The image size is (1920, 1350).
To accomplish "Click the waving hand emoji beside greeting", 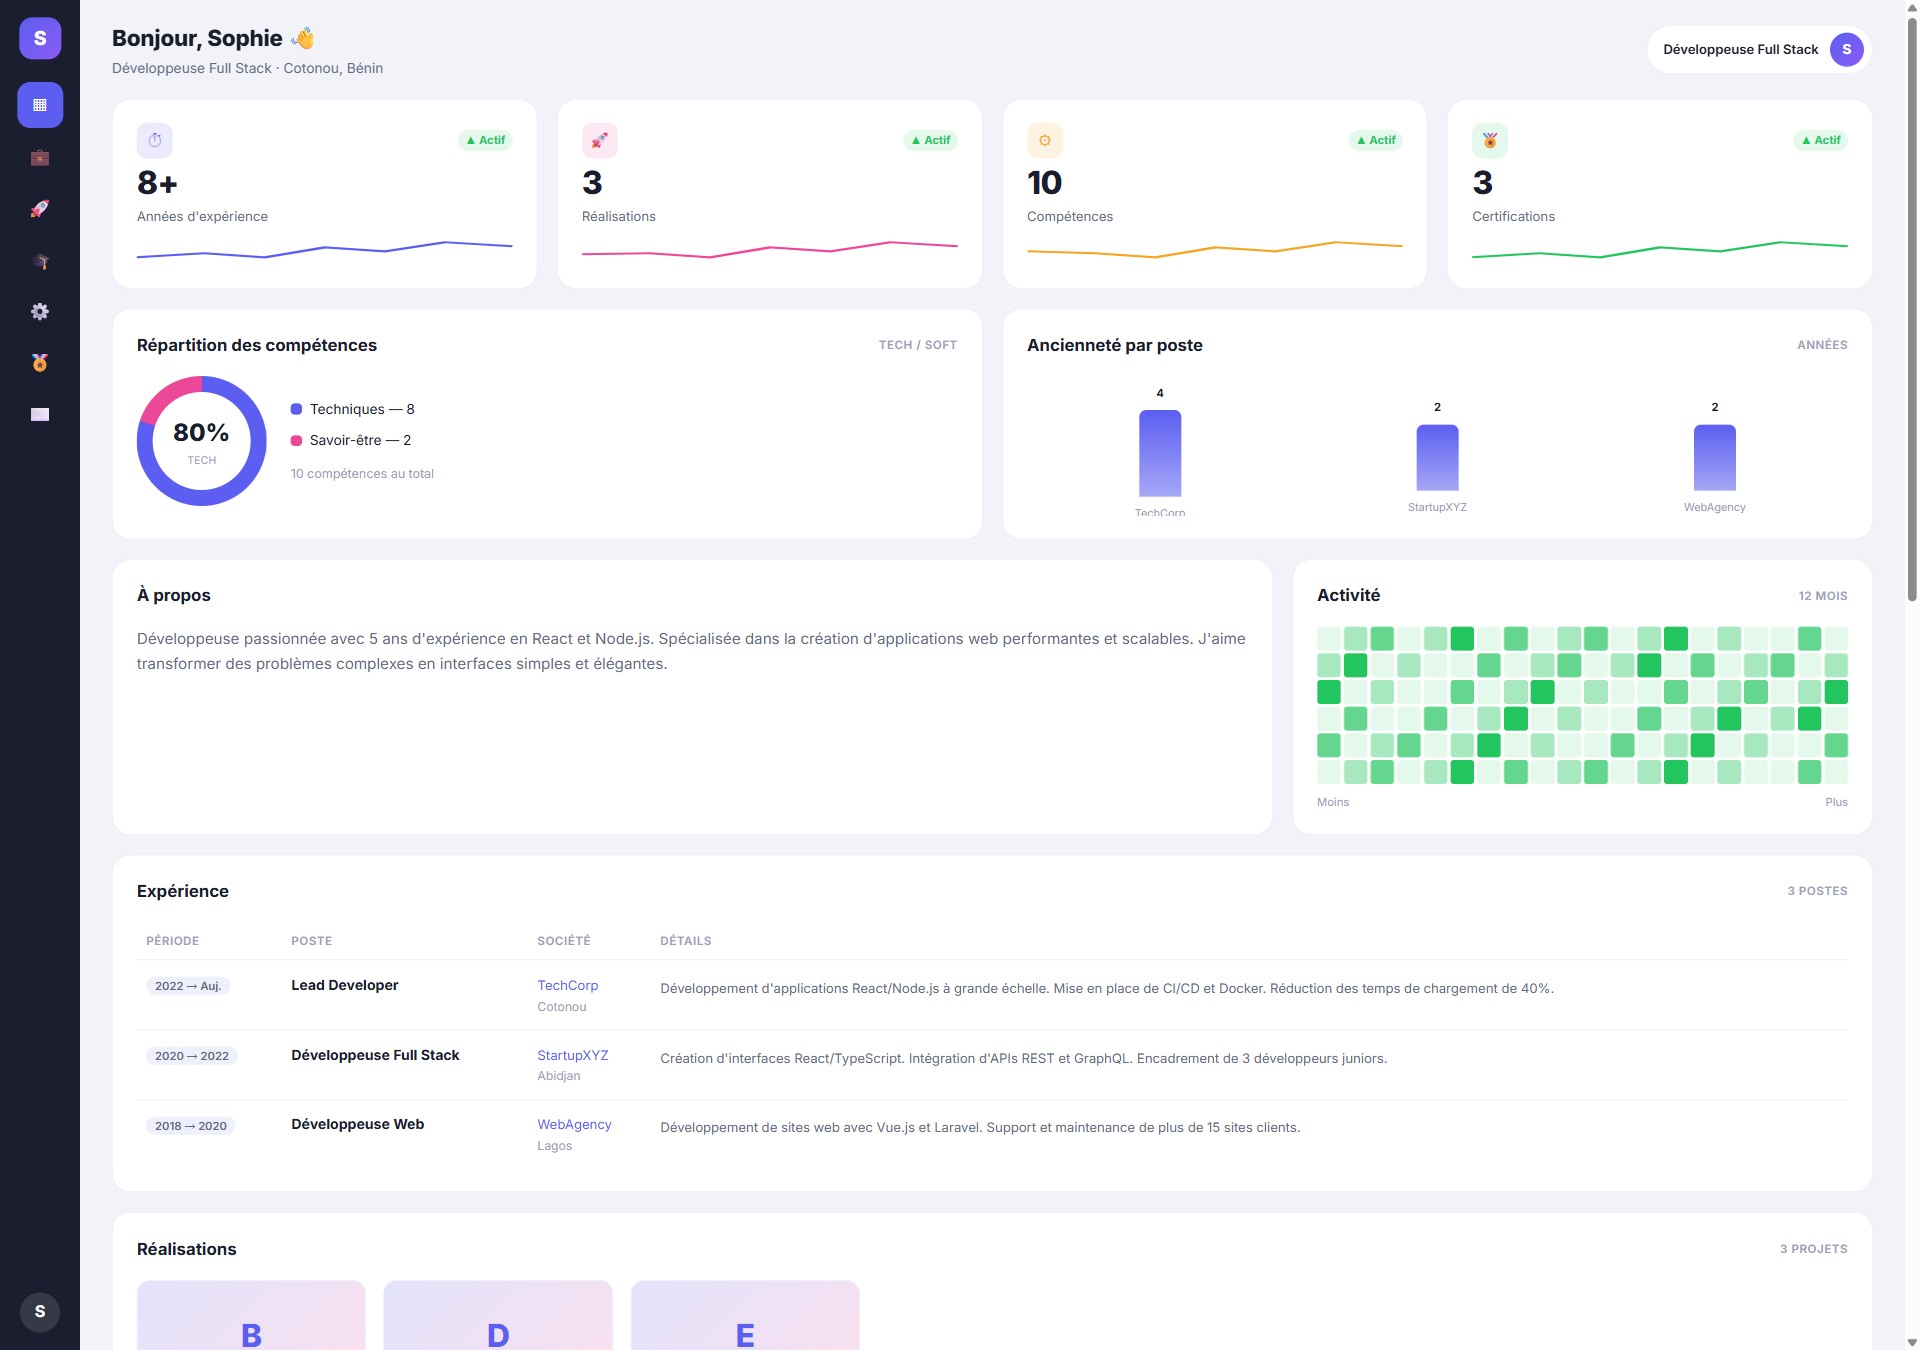I will (303, 38).
